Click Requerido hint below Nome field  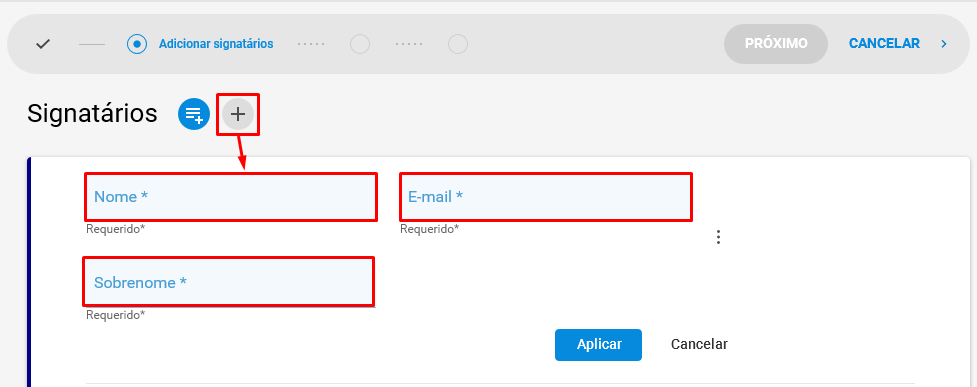pos(115,229)
